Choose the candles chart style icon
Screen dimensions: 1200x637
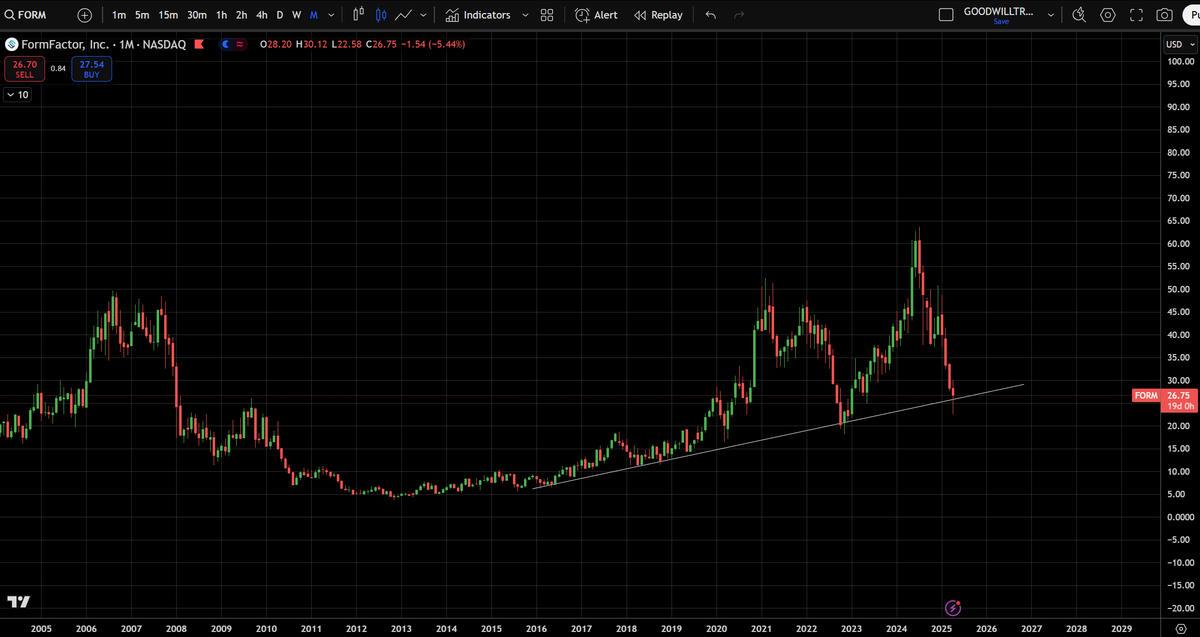381,15
